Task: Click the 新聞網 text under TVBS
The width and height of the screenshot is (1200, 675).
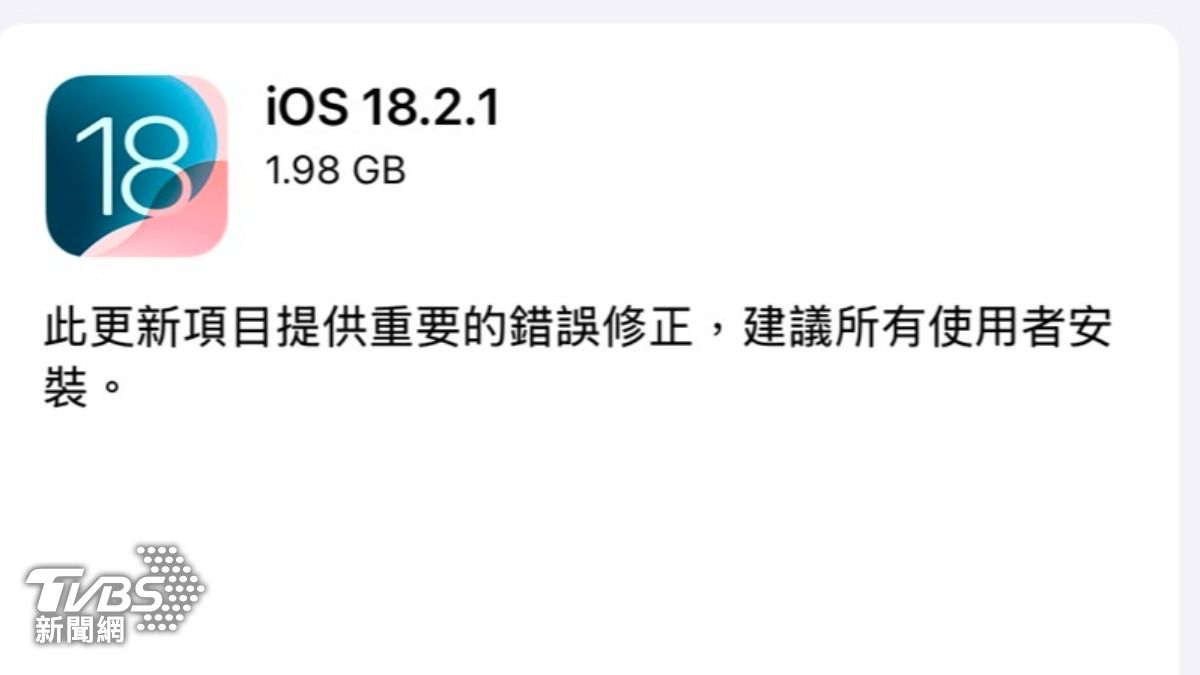Action: coord(80,631)
